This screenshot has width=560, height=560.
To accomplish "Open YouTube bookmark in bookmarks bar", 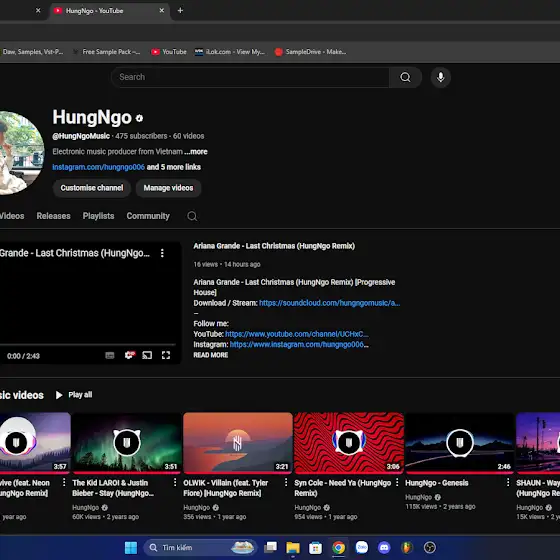I will point(169,52).
